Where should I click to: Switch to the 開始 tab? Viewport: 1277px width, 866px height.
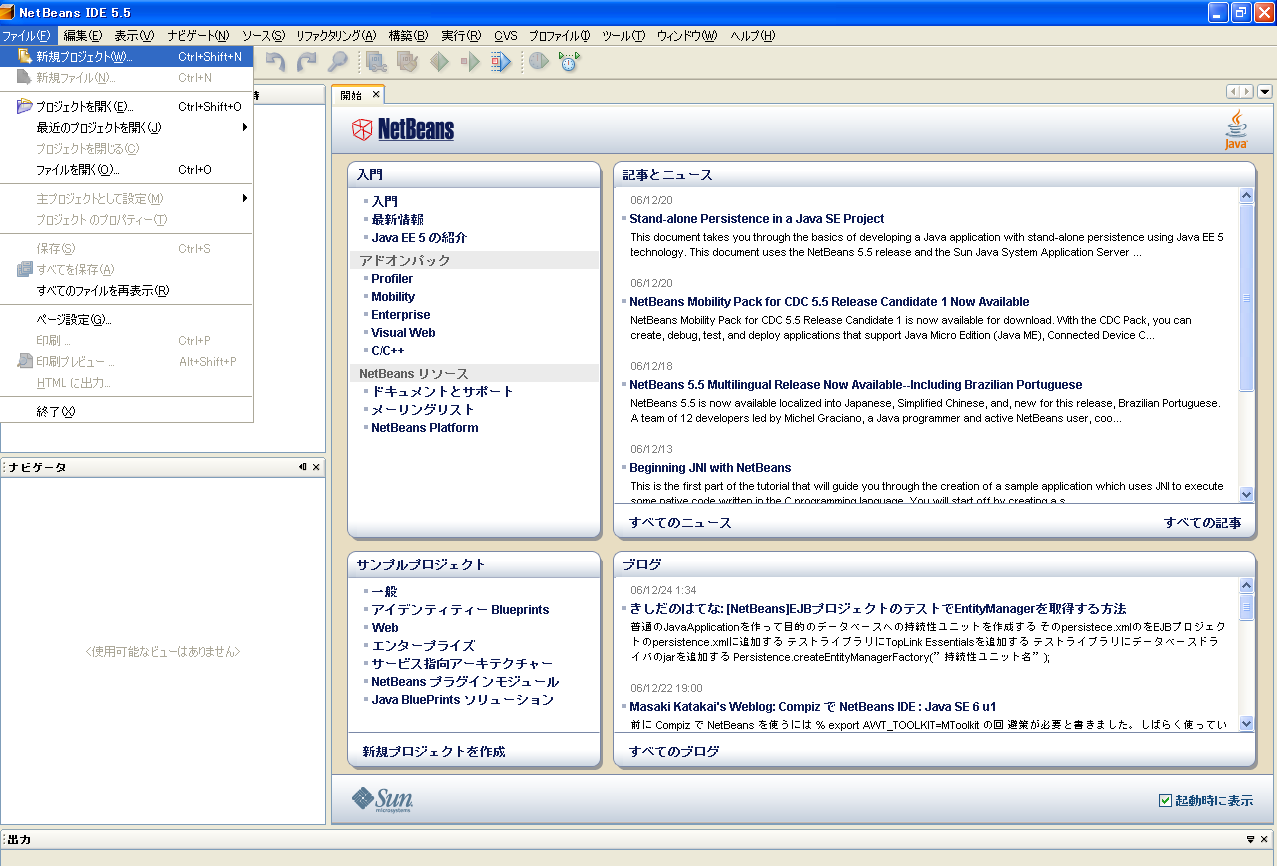click(x=351, y=95)
